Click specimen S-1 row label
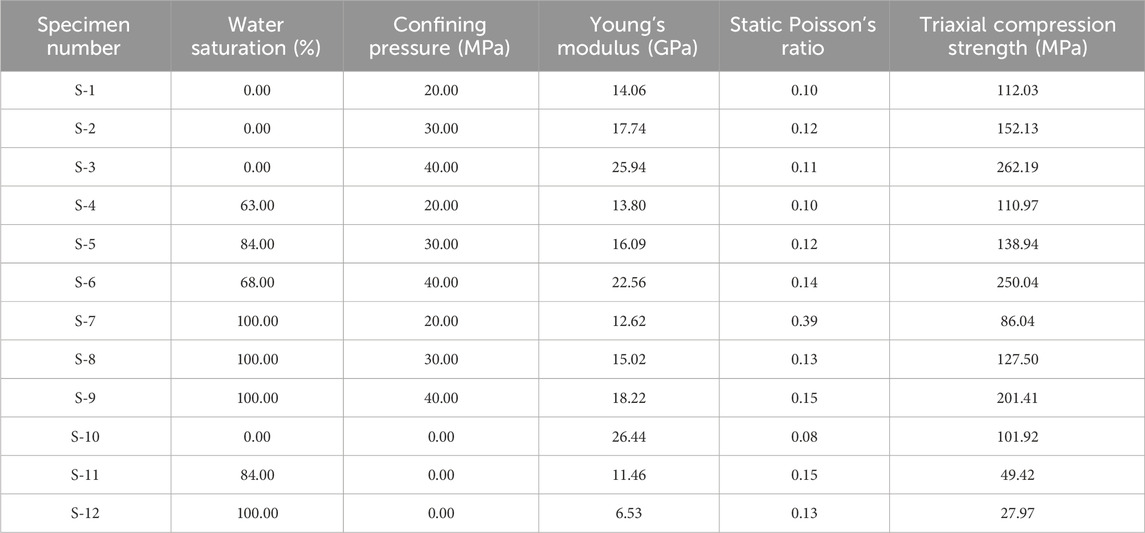The image size is (1145, 533). pyautogui.click(x=85, y=91)
